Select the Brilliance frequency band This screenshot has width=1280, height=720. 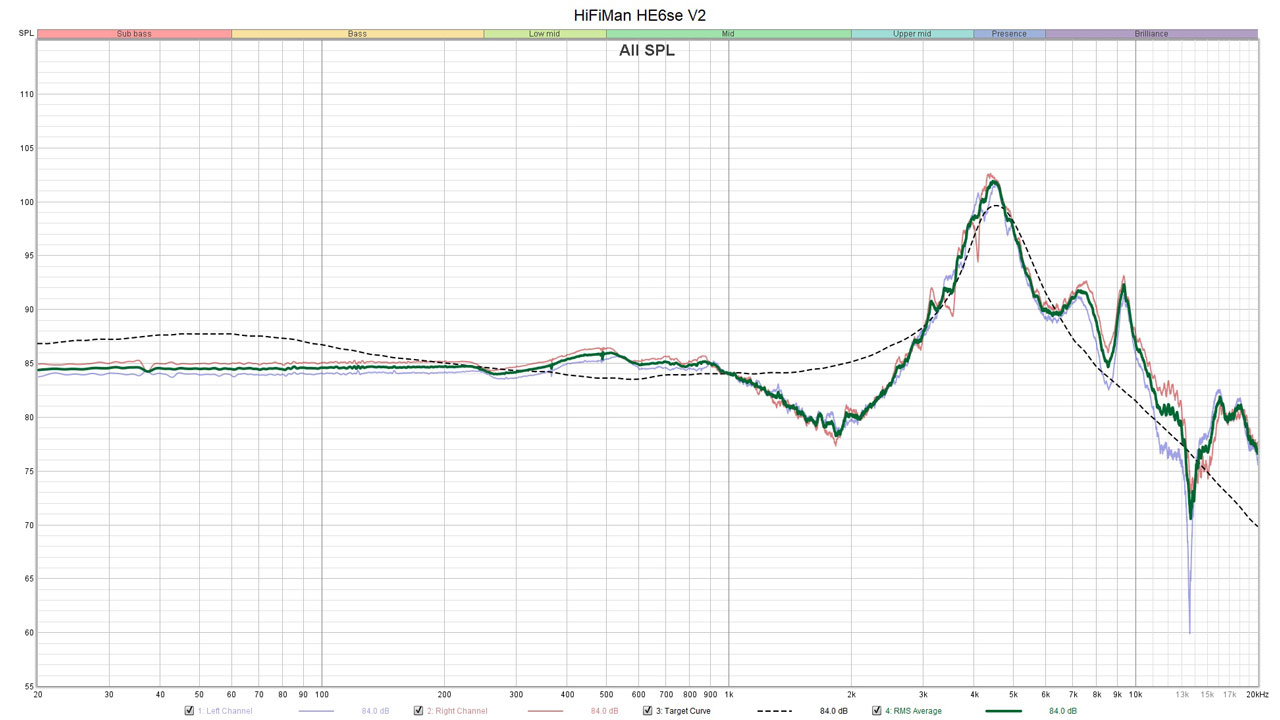(x=1151, y=34)
